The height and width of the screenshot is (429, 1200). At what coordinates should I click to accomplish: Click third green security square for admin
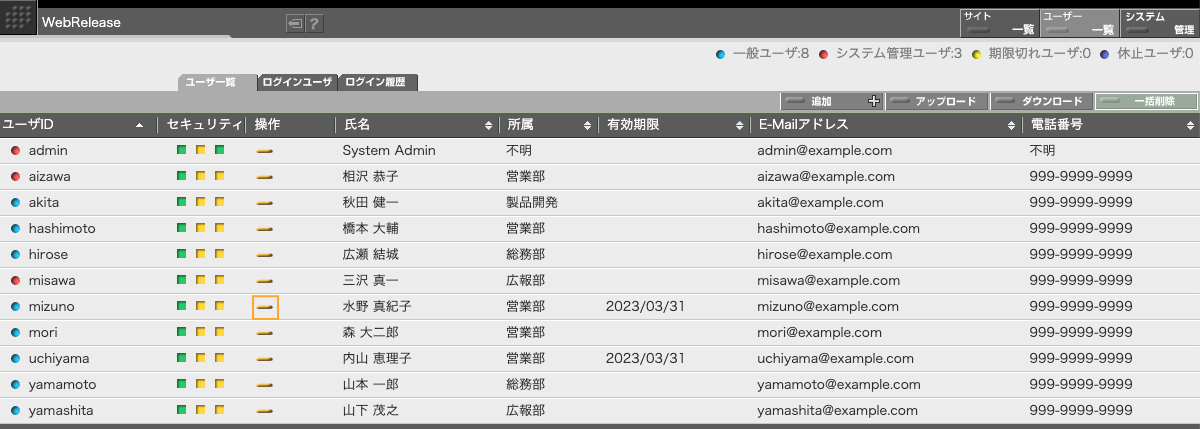click(x=219, y=151)
